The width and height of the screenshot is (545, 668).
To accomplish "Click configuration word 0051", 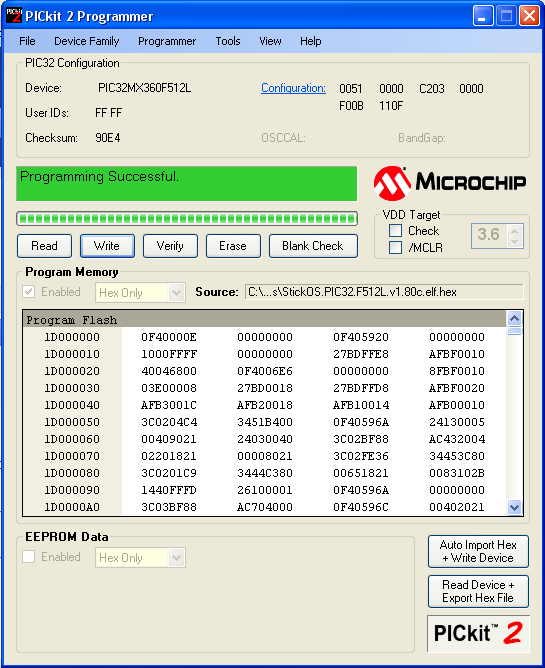I will [x=351, y=89].
